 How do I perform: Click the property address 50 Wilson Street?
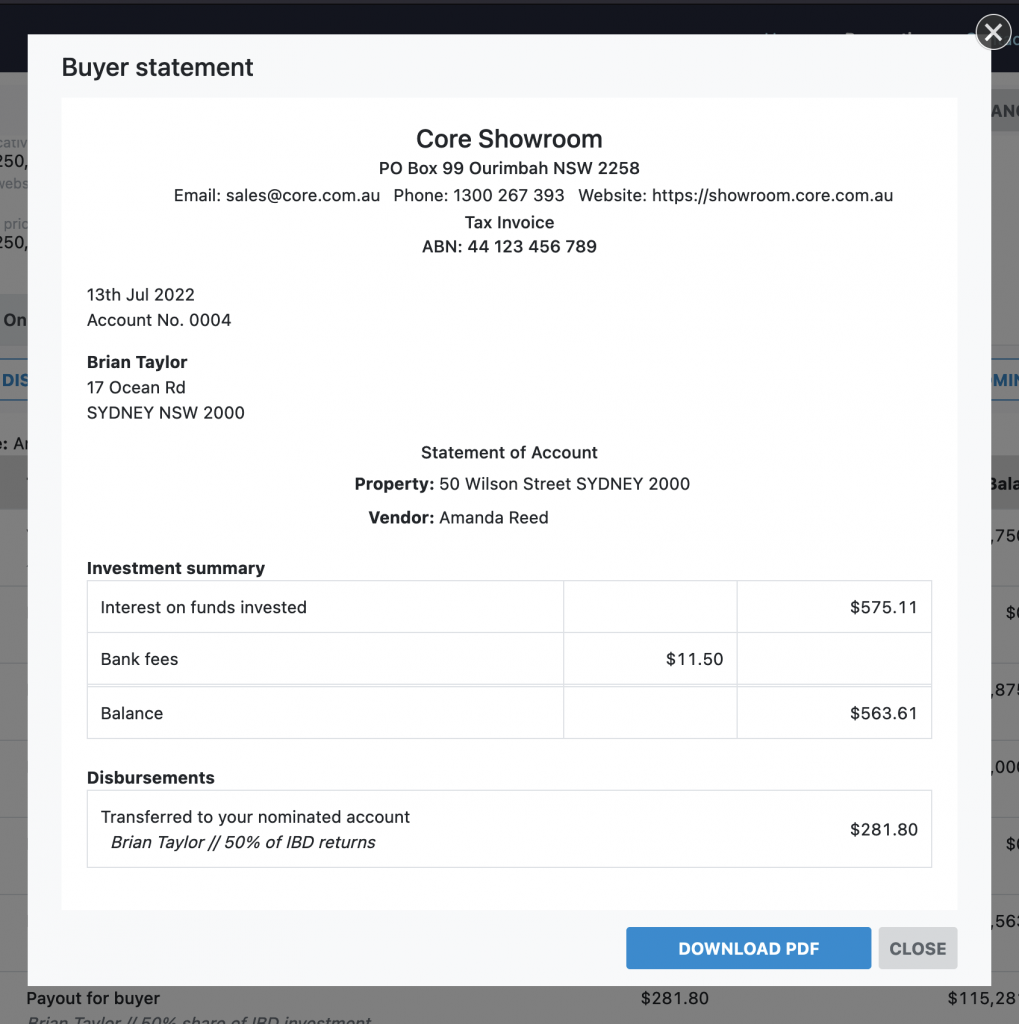(564, 484)
